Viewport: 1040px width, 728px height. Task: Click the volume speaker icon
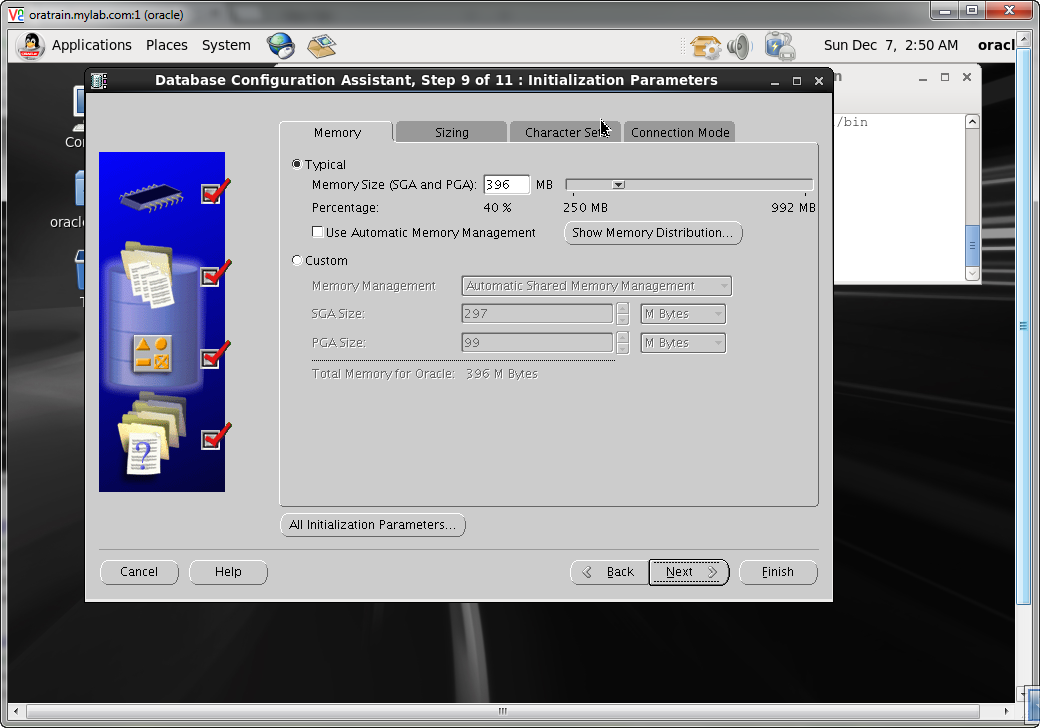(739, 46)
